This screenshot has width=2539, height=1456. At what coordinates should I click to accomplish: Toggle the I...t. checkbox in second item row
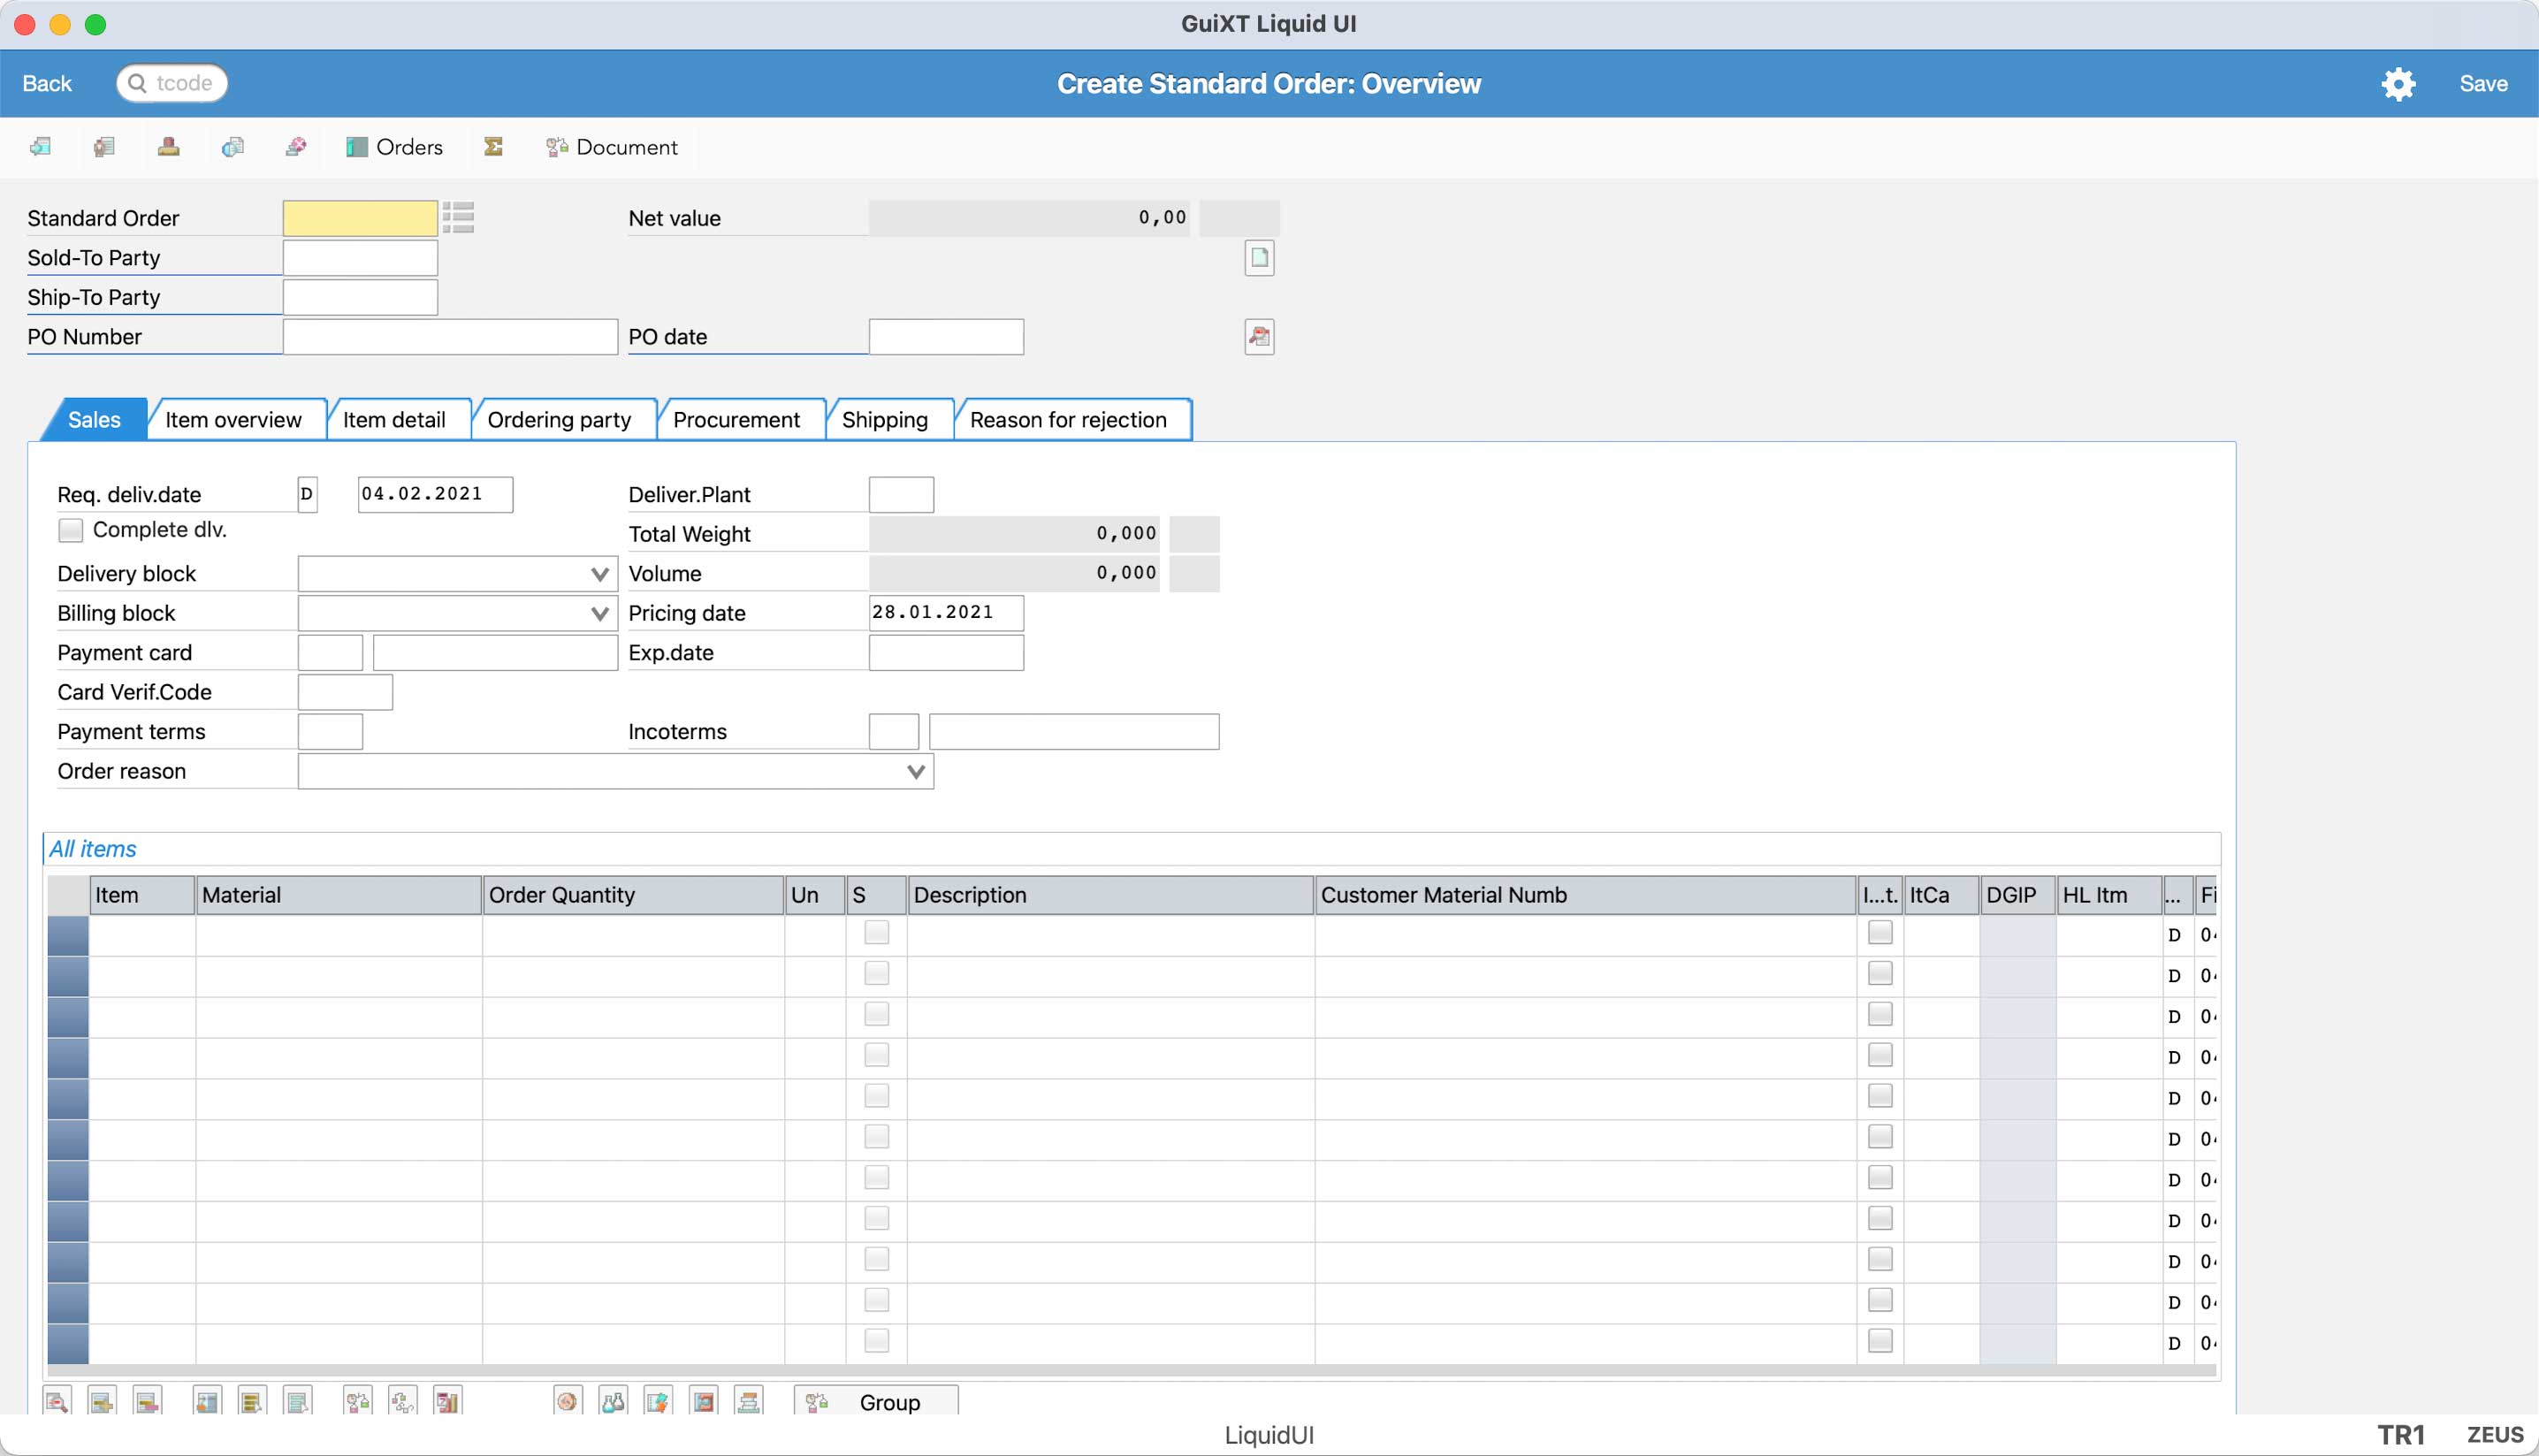click(x=1879, y=973)
